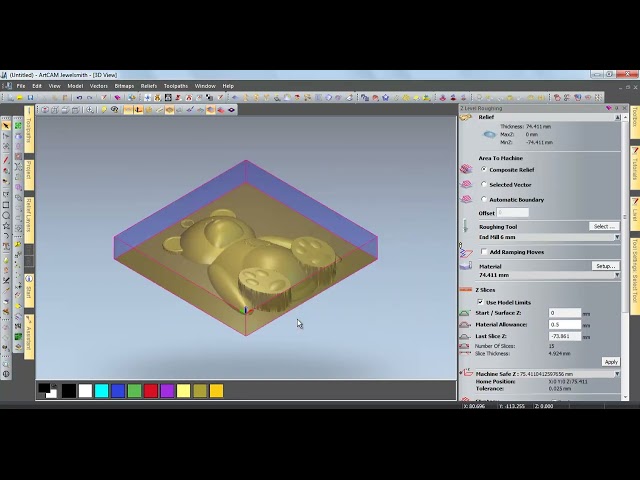Open the Help menu

(x=228, y=86)
